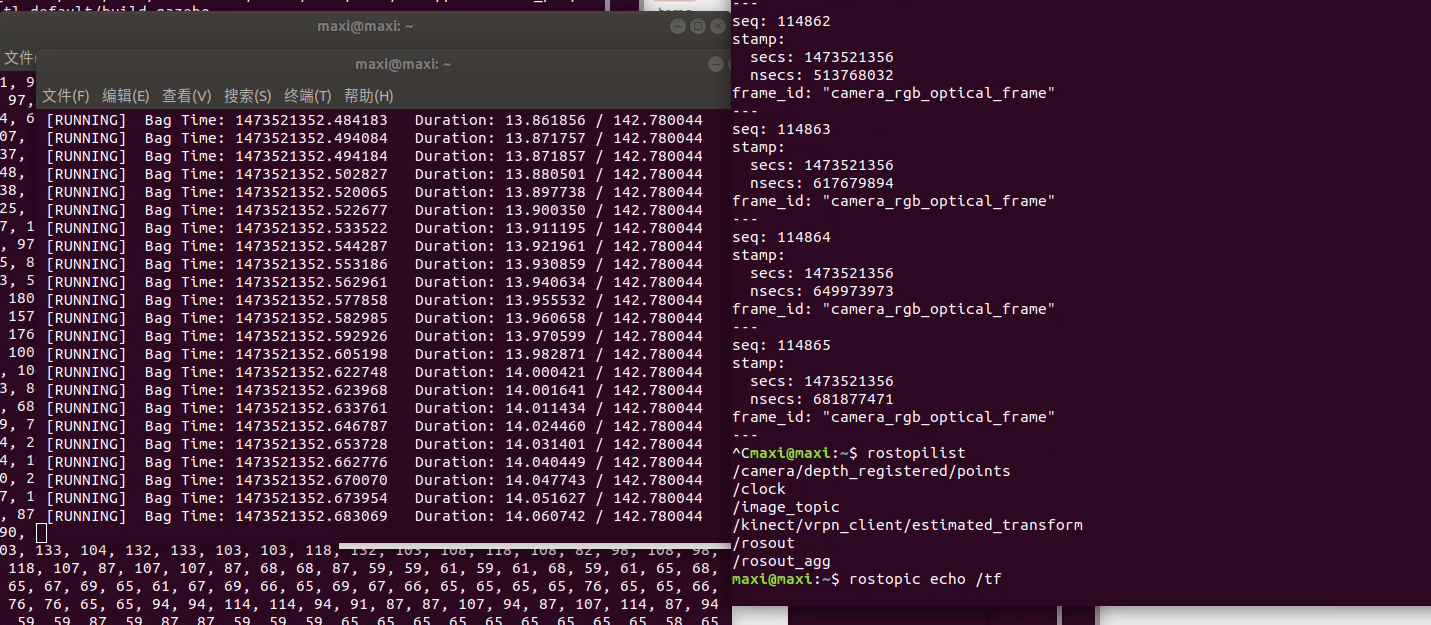Click Bag Time 1473521352.484183 row
Image resolution: width=1431 pixels, height=625 pixels.
pos(375,120)
